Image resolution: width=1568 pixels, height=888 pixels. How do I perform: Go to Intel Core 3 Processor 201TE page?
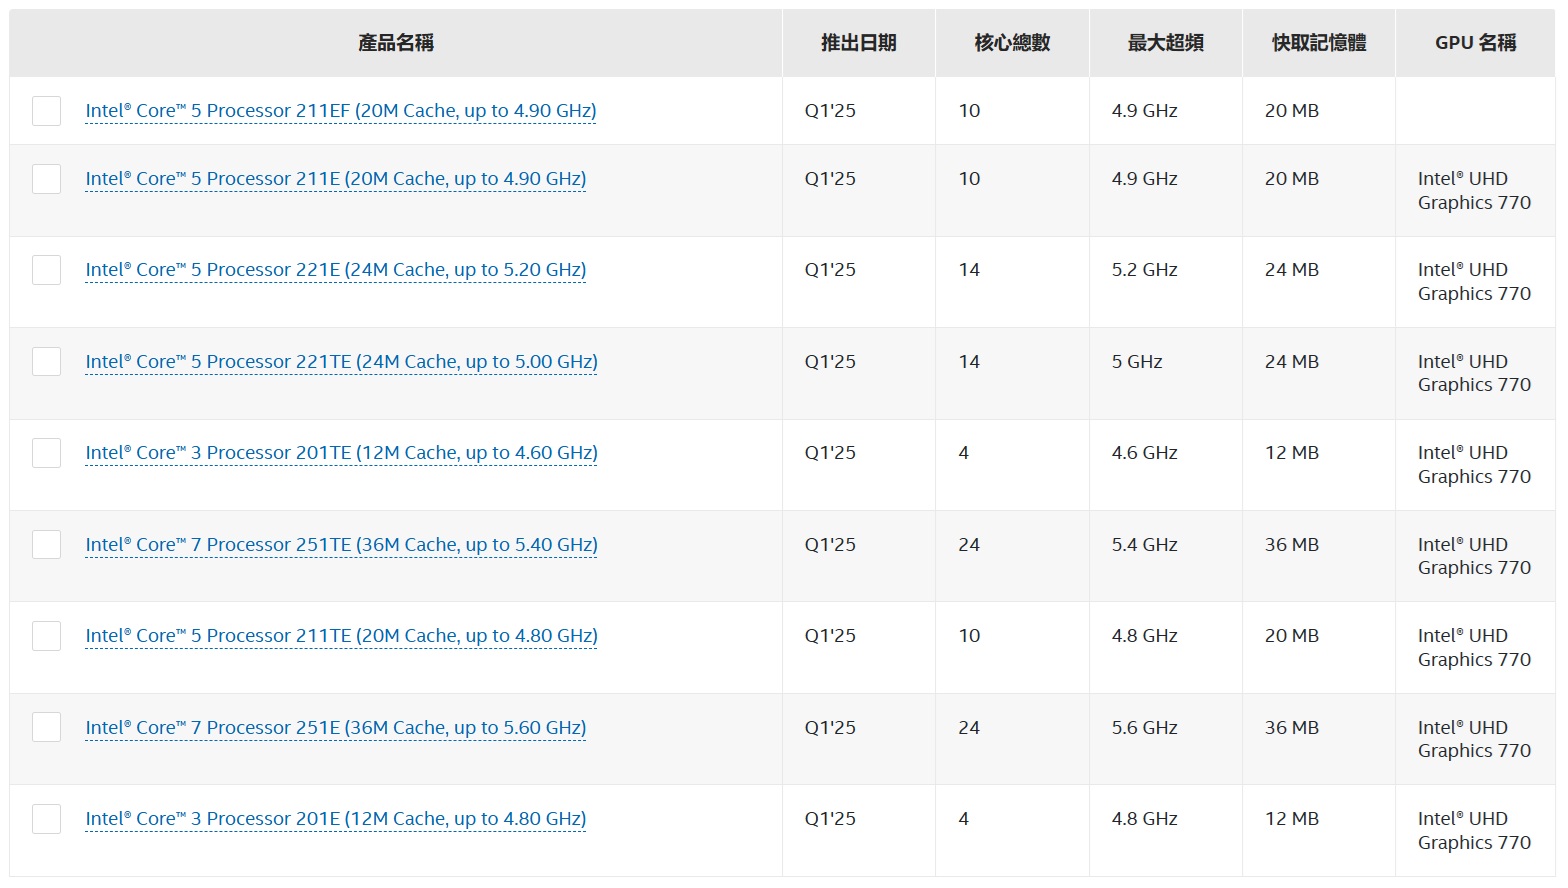[341, 453]
